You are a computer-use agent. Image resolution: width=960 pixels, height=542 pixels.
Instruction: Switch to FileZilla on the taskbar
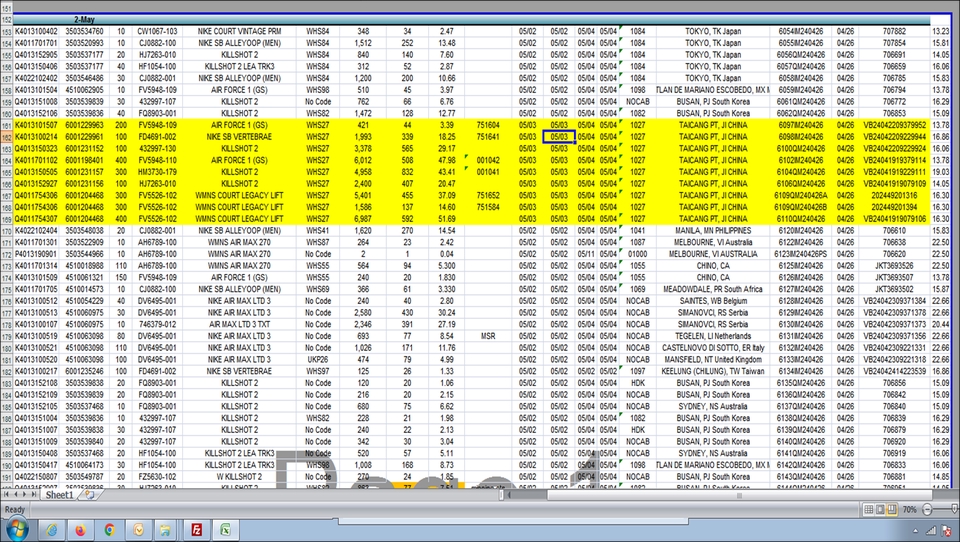tap(197, 530)
